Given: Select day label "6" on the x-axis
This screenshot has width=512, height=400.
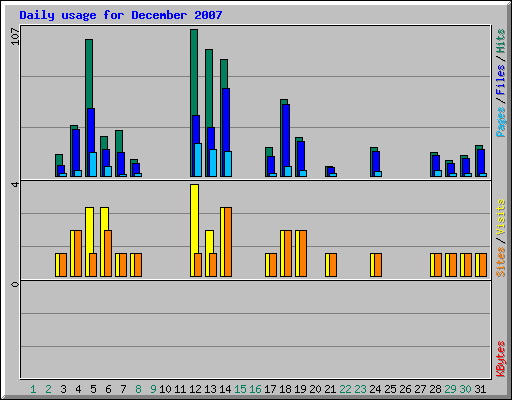Looking at the screenshot, I should 108,389.
